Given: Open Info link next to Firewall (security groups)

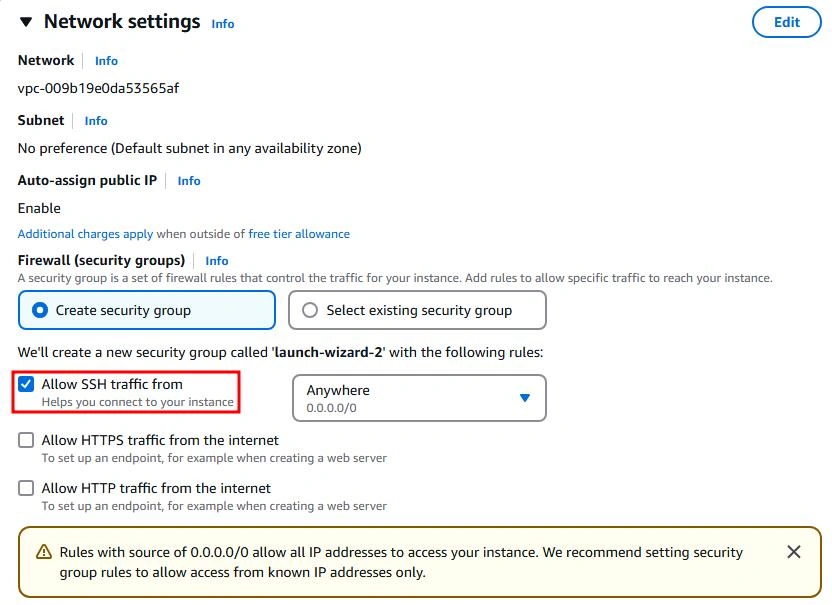Looking at the screenshot, I should tap(217, 261).
